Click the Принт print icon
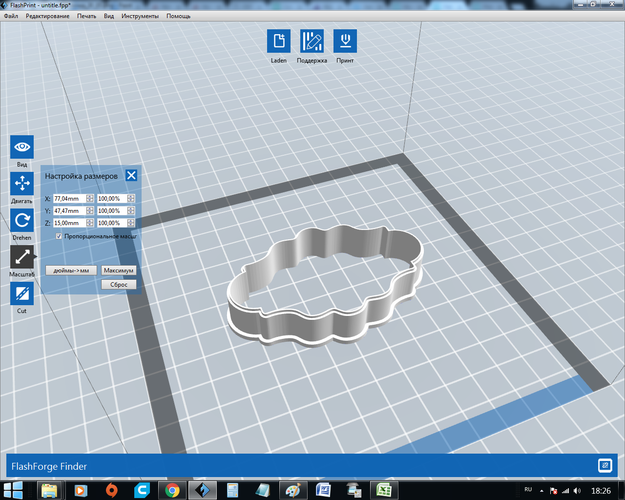Screen dimensions: 625x500 (x=345, y=41)
